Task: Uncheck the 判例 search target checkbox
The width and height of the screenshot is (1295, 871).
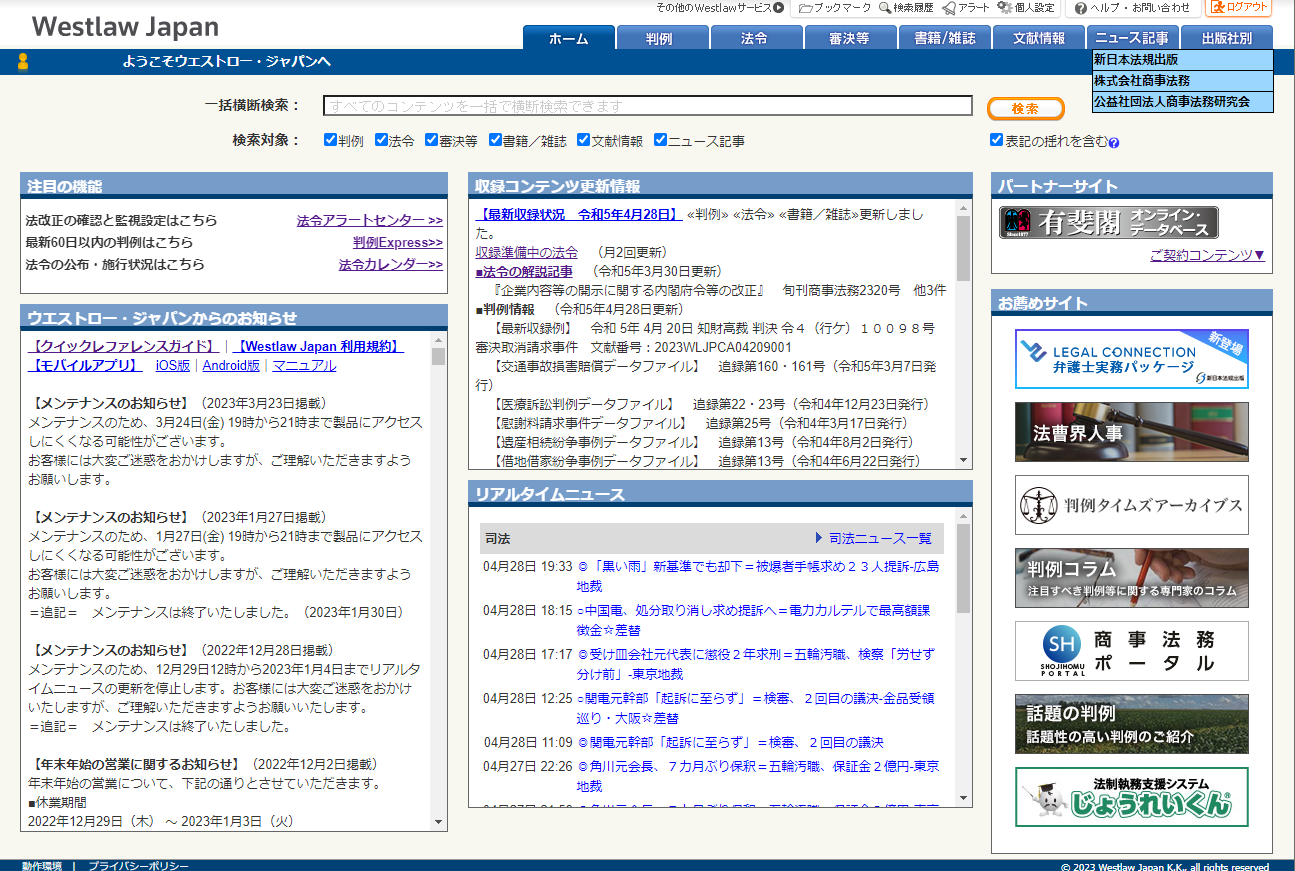Action: [330, 140]
